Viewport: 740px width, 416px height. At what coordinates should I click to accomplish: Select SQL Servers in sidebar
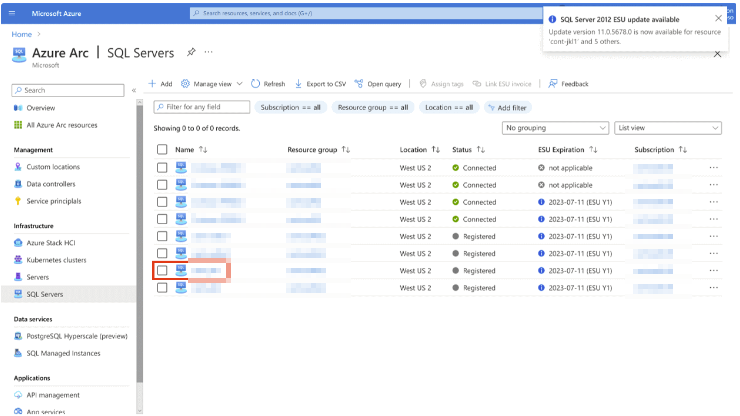[x=44, y=294]
